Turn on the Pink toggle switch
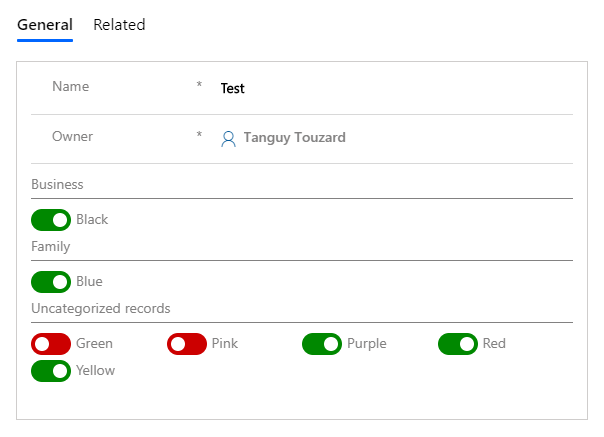Viewport: 604px width, 437px height. coord(187,344)
